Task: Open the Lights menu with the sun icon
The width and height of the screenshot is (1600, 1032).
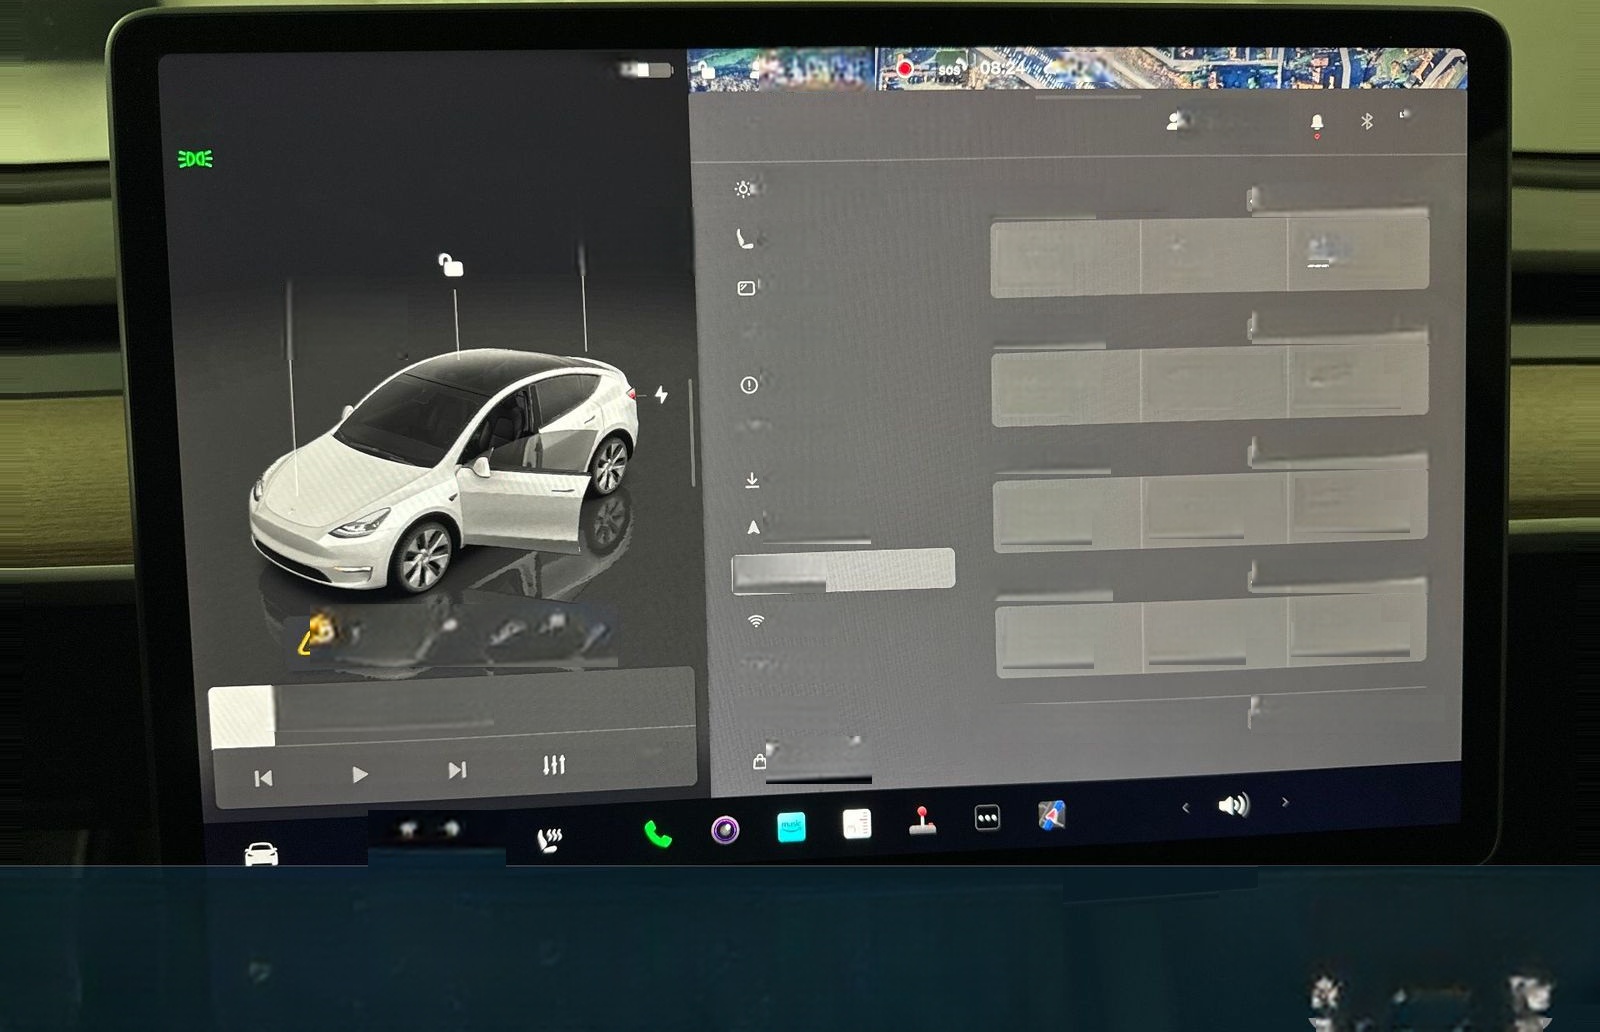Action: coord(744,188)
